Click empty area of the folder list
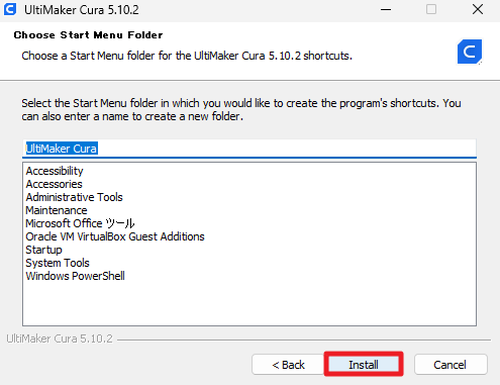500x385 pixels. pyautogui.click(x=249, y=303)
